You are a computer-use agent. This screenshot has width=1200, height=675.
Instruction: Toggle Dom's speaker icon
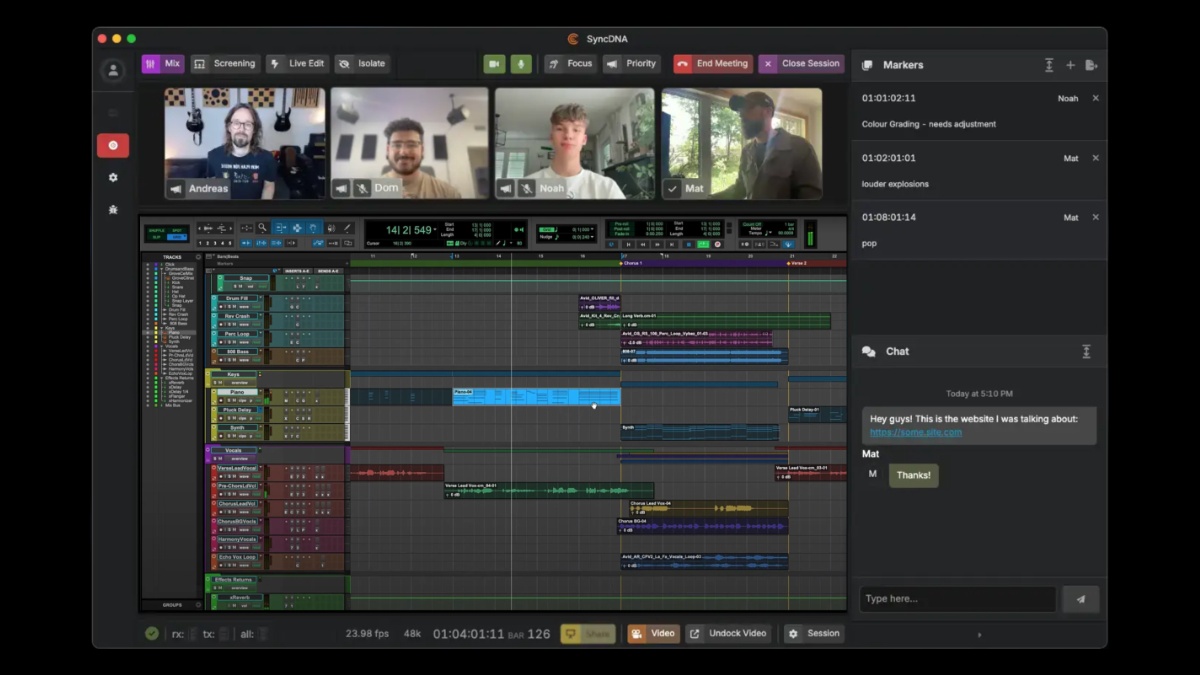pos(342,188)
